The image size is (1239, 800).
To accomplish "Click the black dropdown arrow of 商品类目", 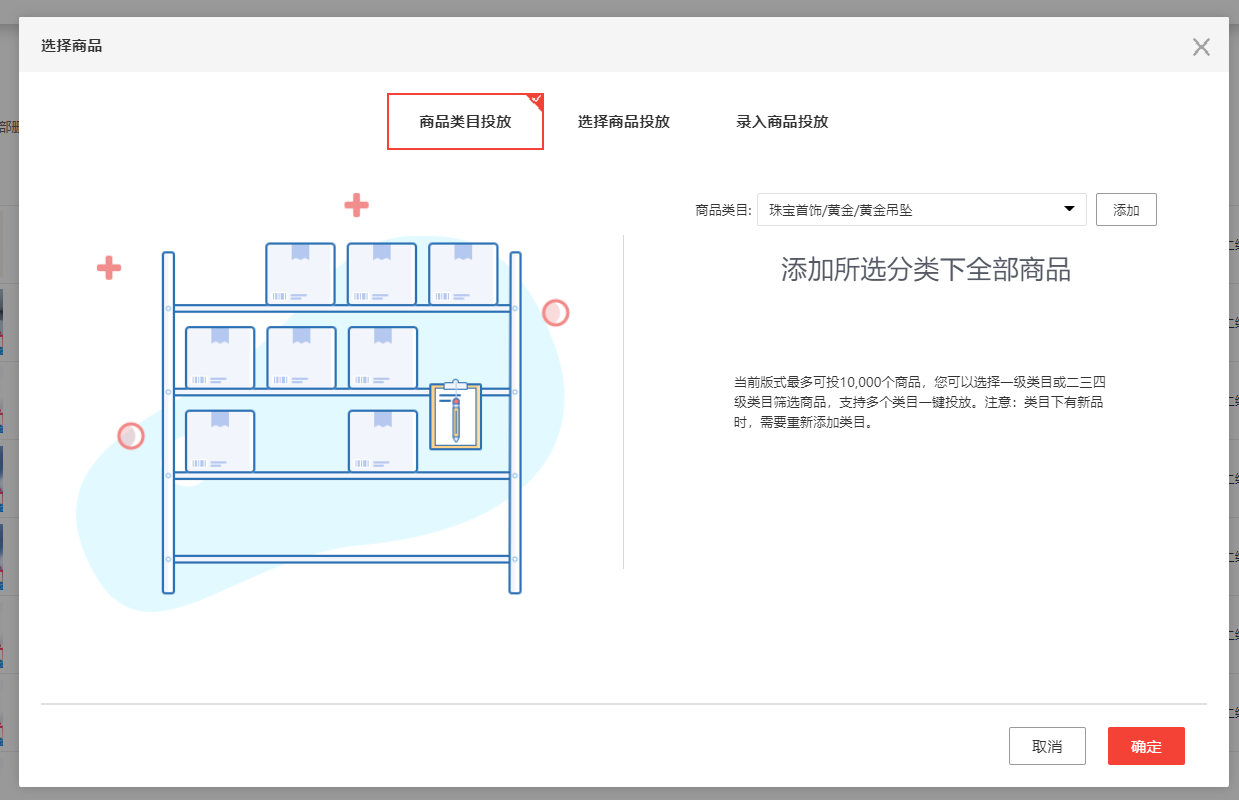I will click(1068, 210).
